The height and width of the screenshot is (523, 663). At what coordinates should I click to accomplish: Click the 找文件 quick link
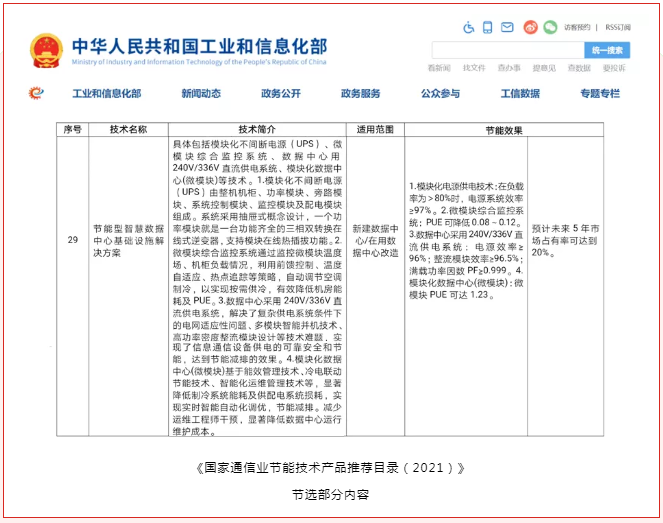(x=474, y=68)
